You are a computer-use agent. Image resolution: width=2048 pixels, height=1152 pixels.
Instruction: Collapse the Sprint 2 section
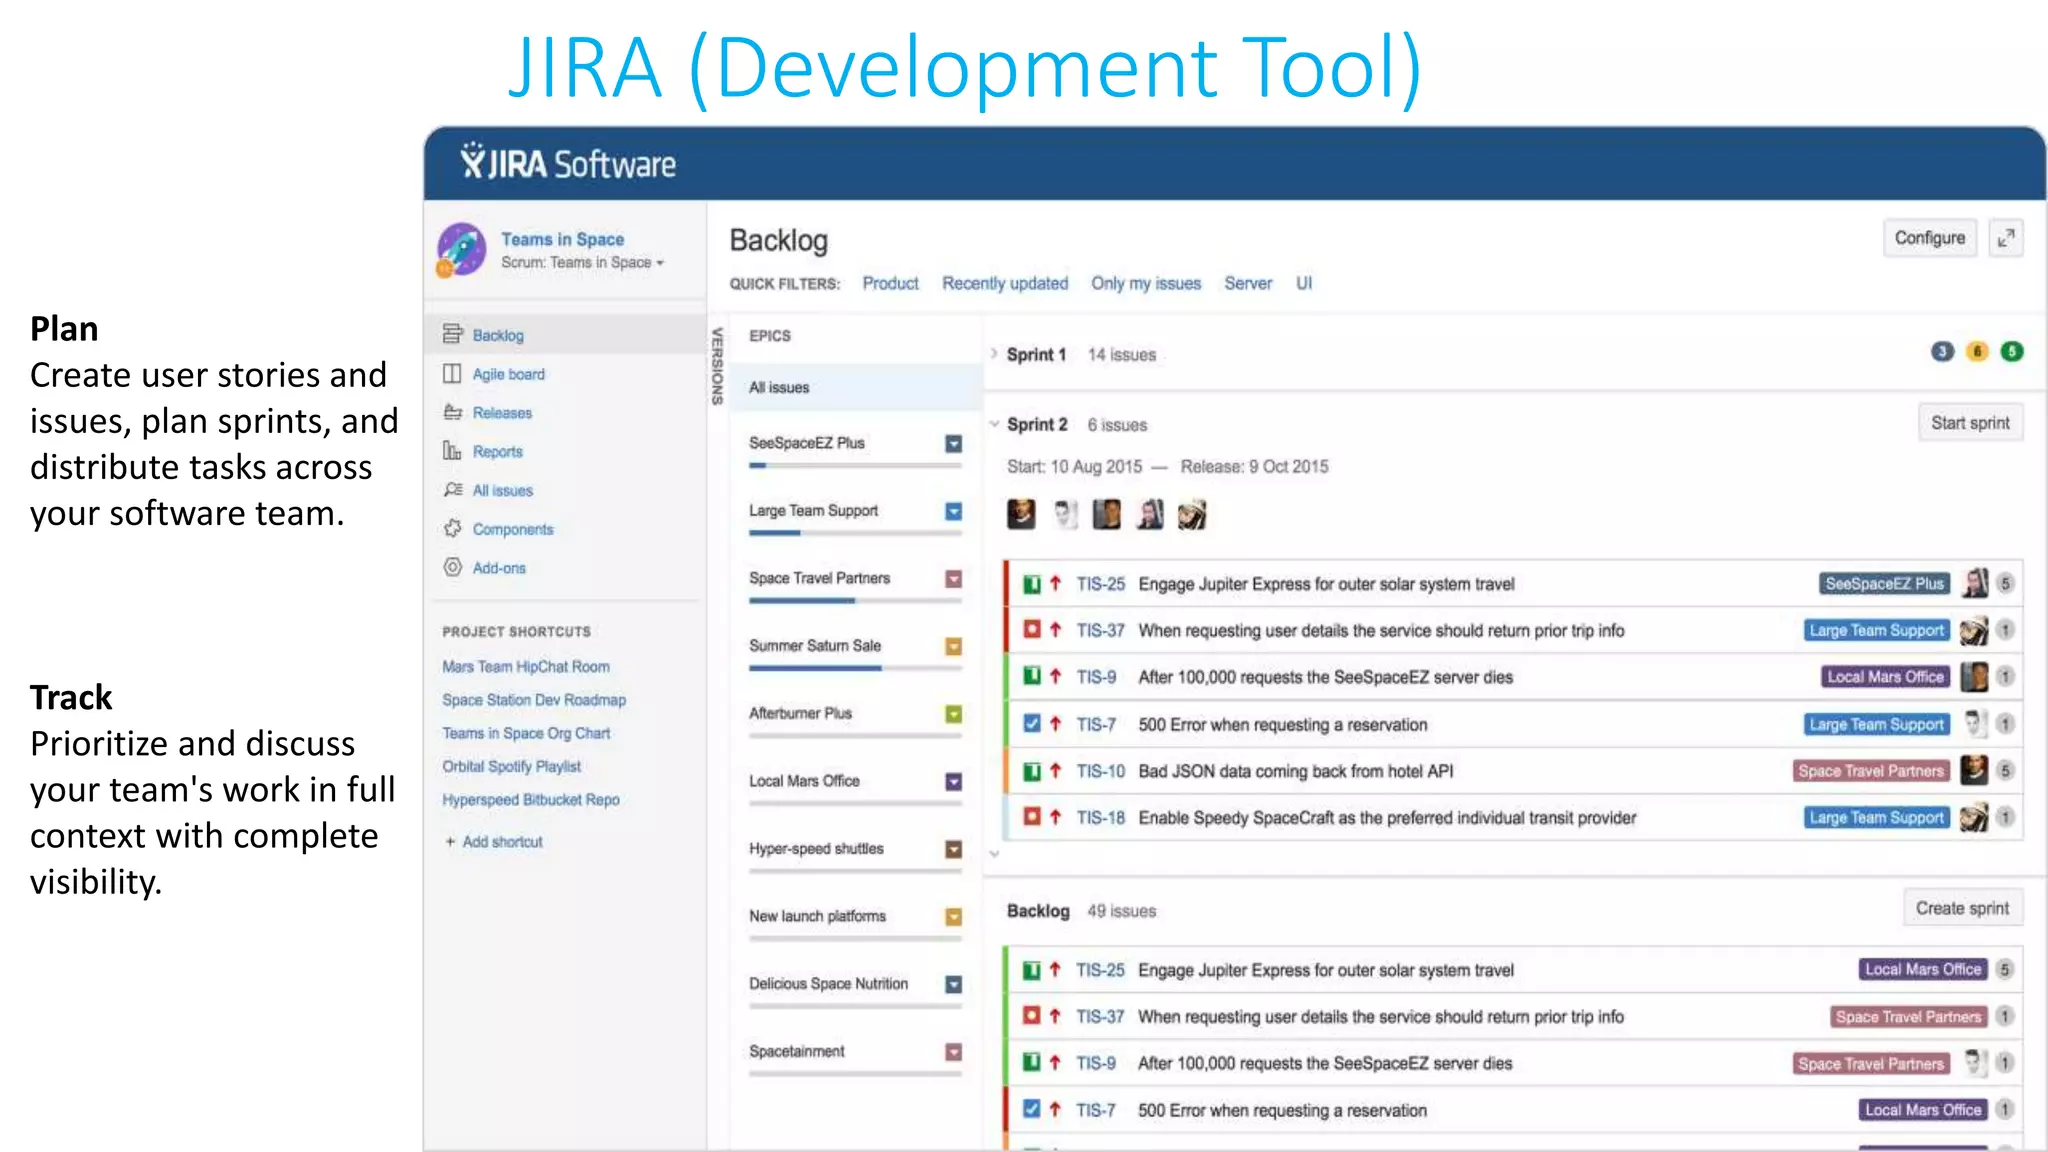994,424
